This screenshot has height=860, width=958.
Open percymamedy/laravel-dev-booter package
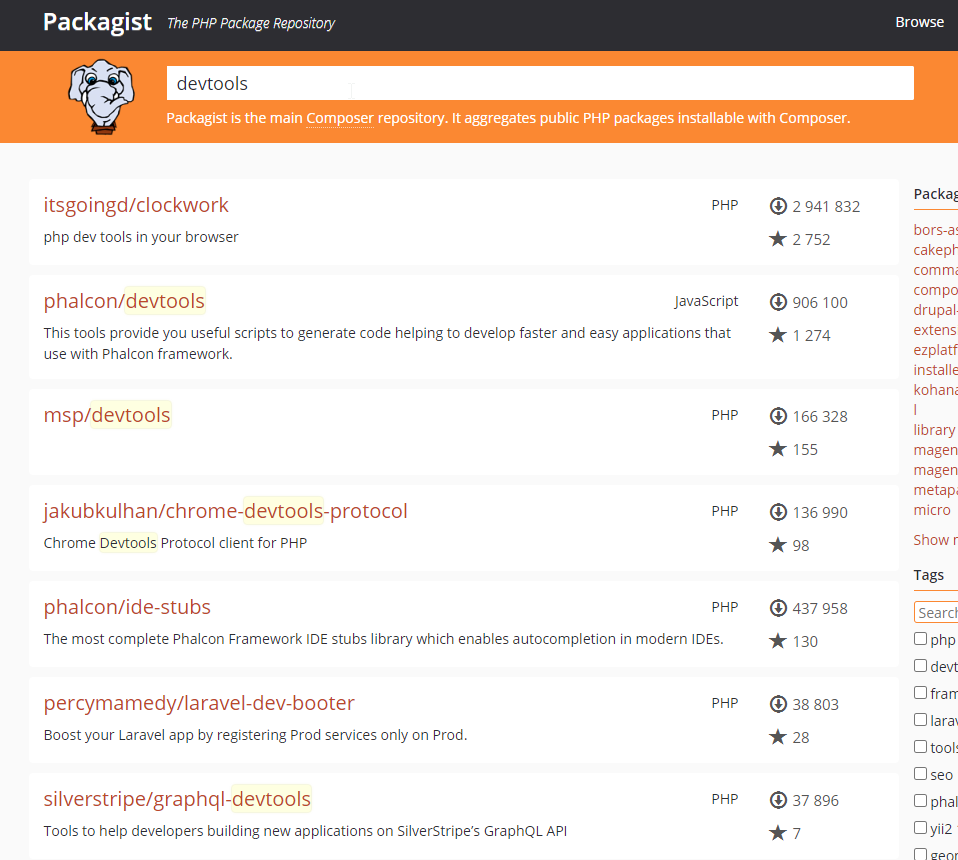click(199, 703)
